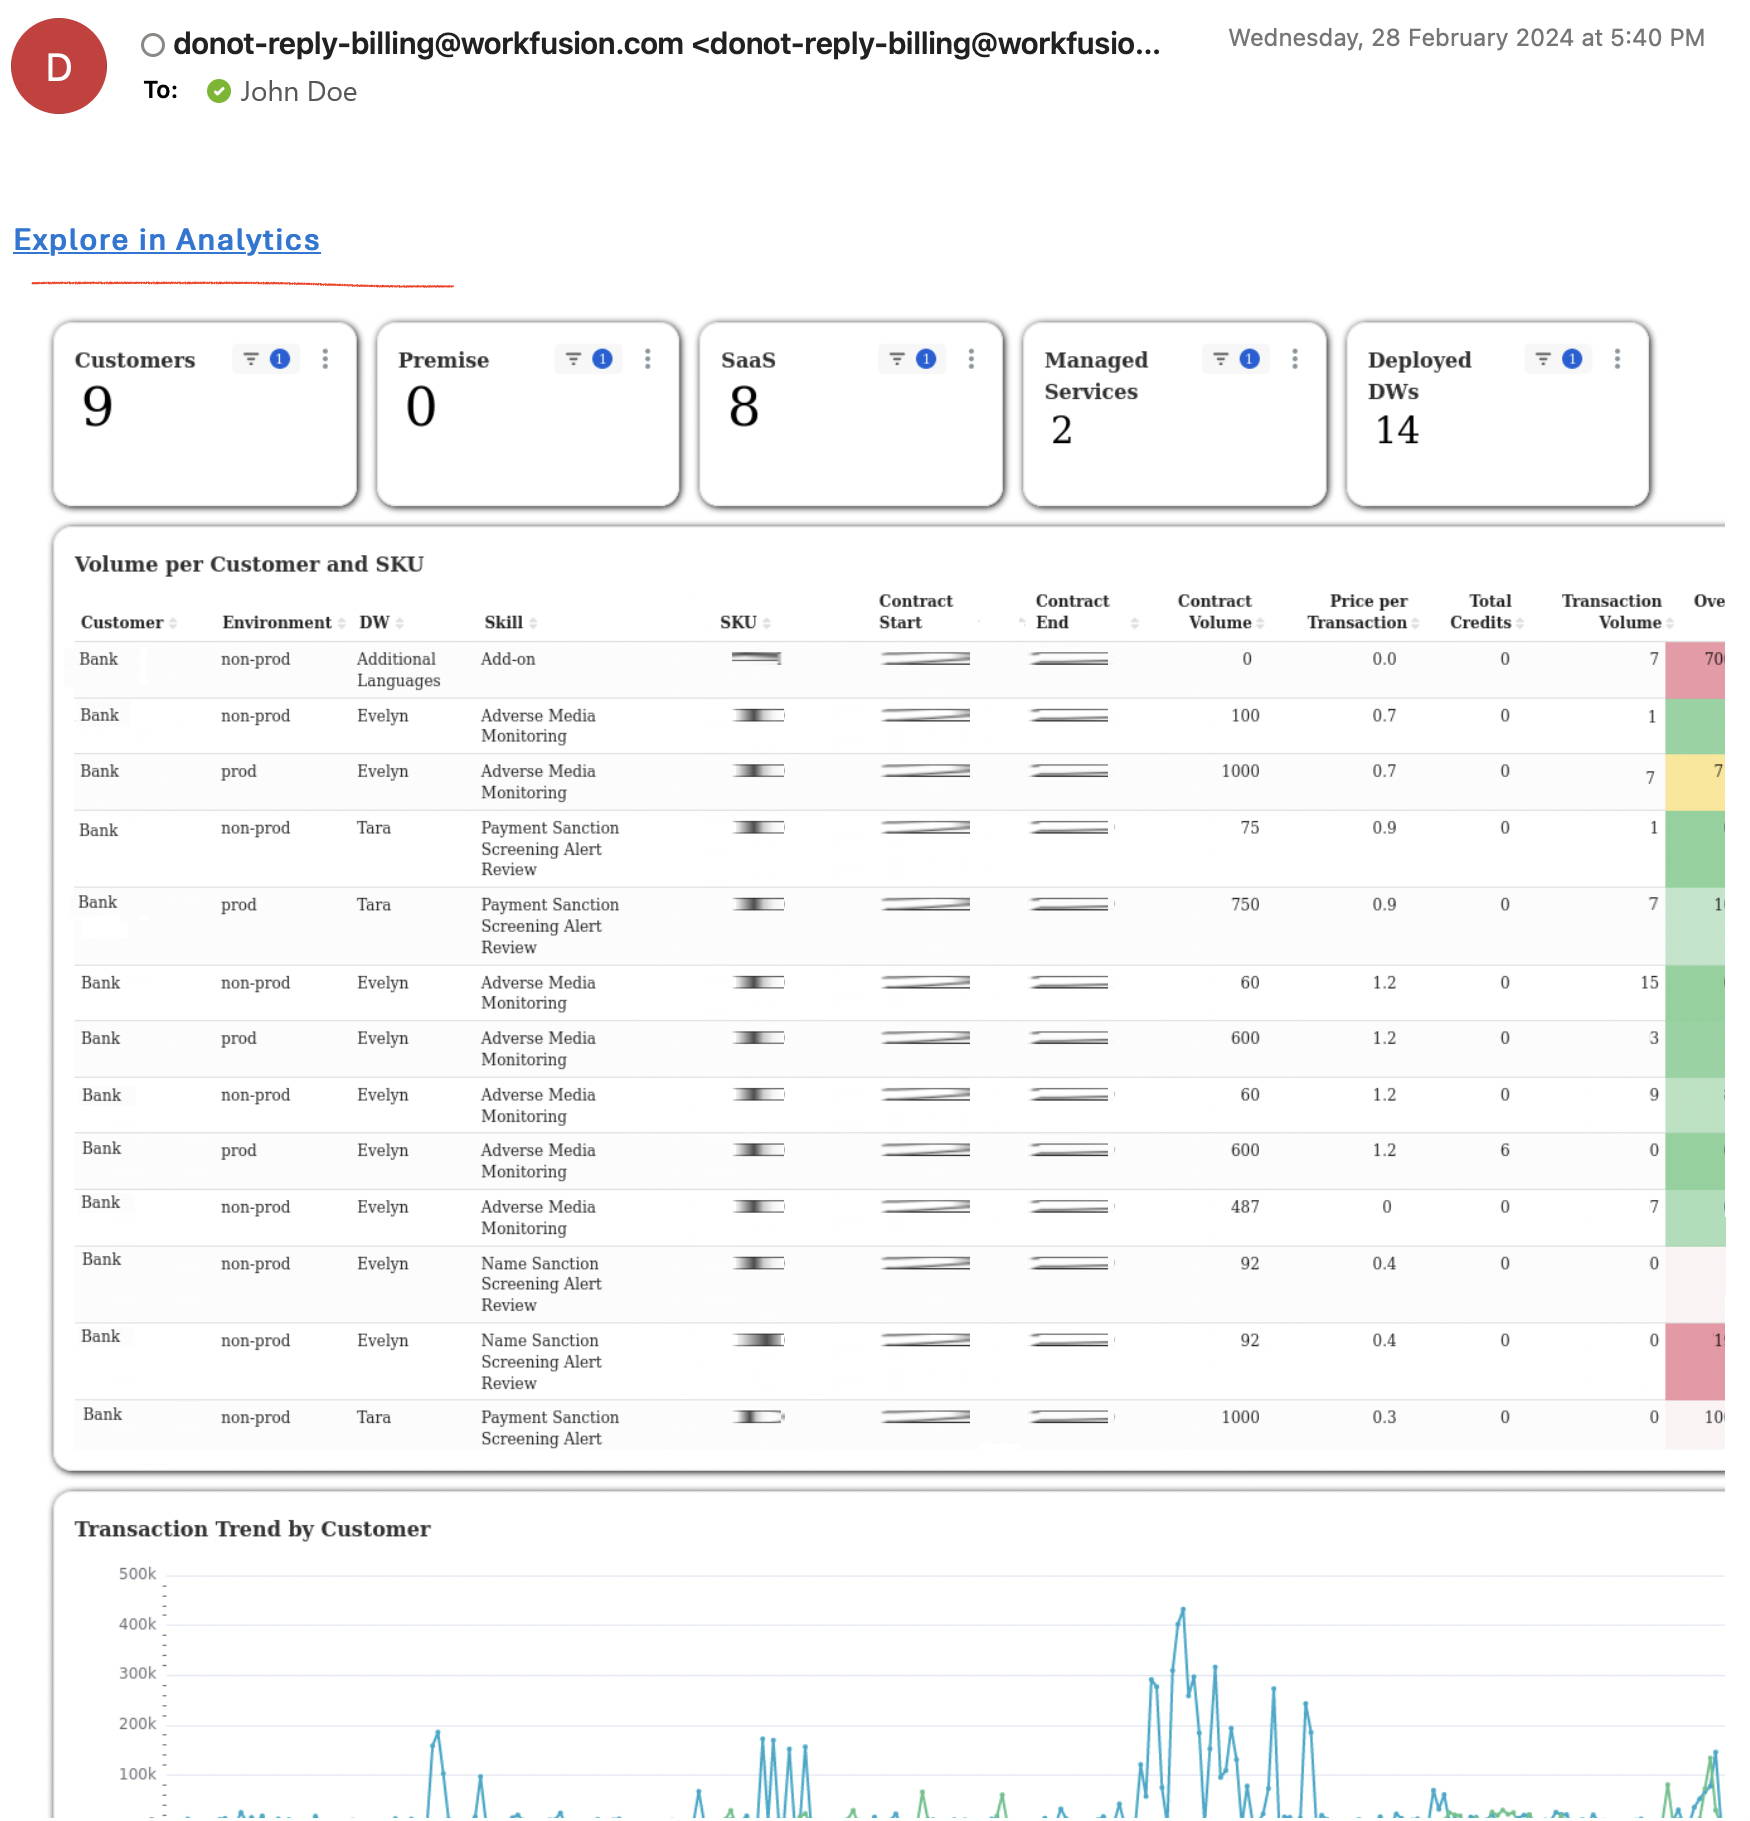Viewport: 1750px width, 1821px height.
Task: Click the green verified check next to John Doe
Action: [219, 92]
